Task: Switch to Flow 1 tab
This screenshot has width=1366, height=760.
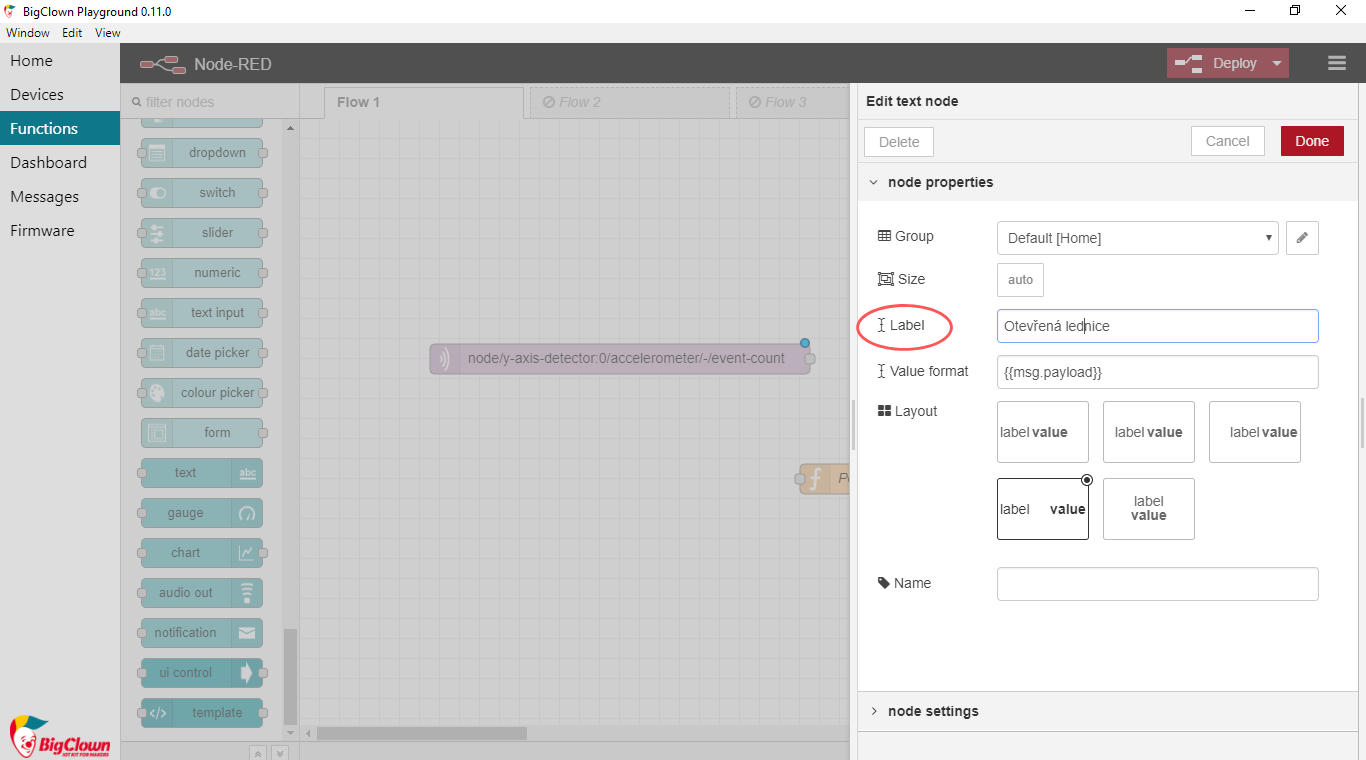Action: click(424, 102)
